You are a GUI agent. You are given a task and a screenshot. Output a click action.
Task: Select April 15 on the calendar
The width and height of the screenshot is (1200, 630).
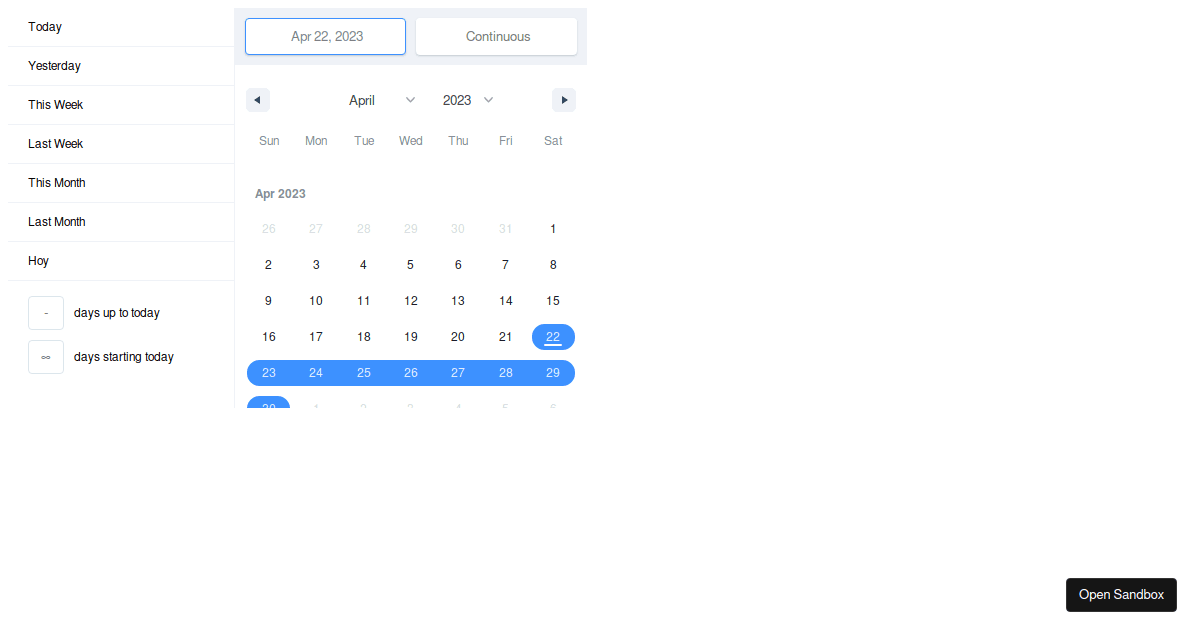[553, 301]
